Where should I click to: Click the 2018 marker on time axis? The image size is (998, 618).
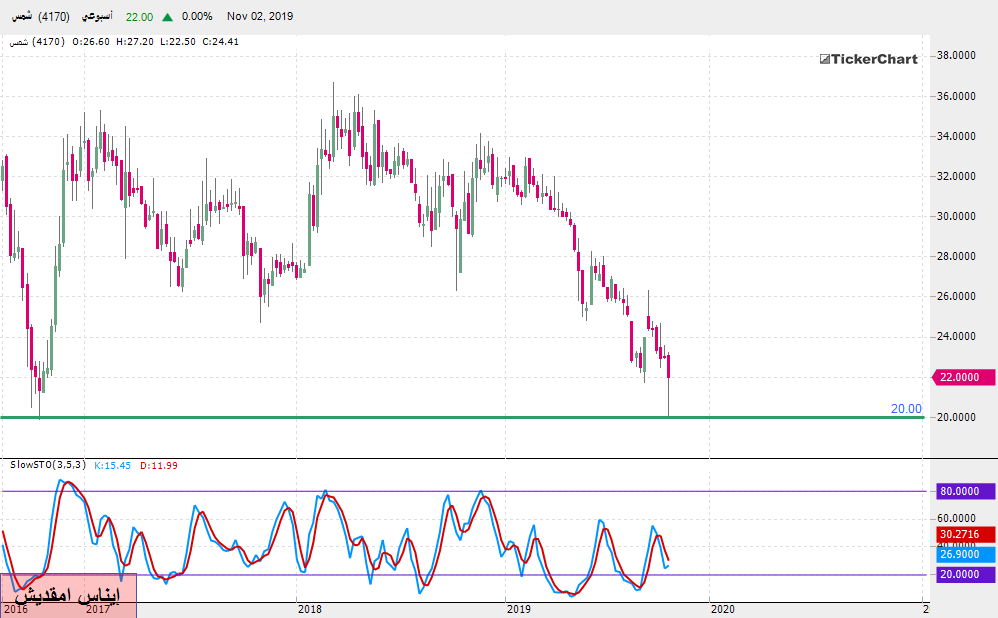309,608
